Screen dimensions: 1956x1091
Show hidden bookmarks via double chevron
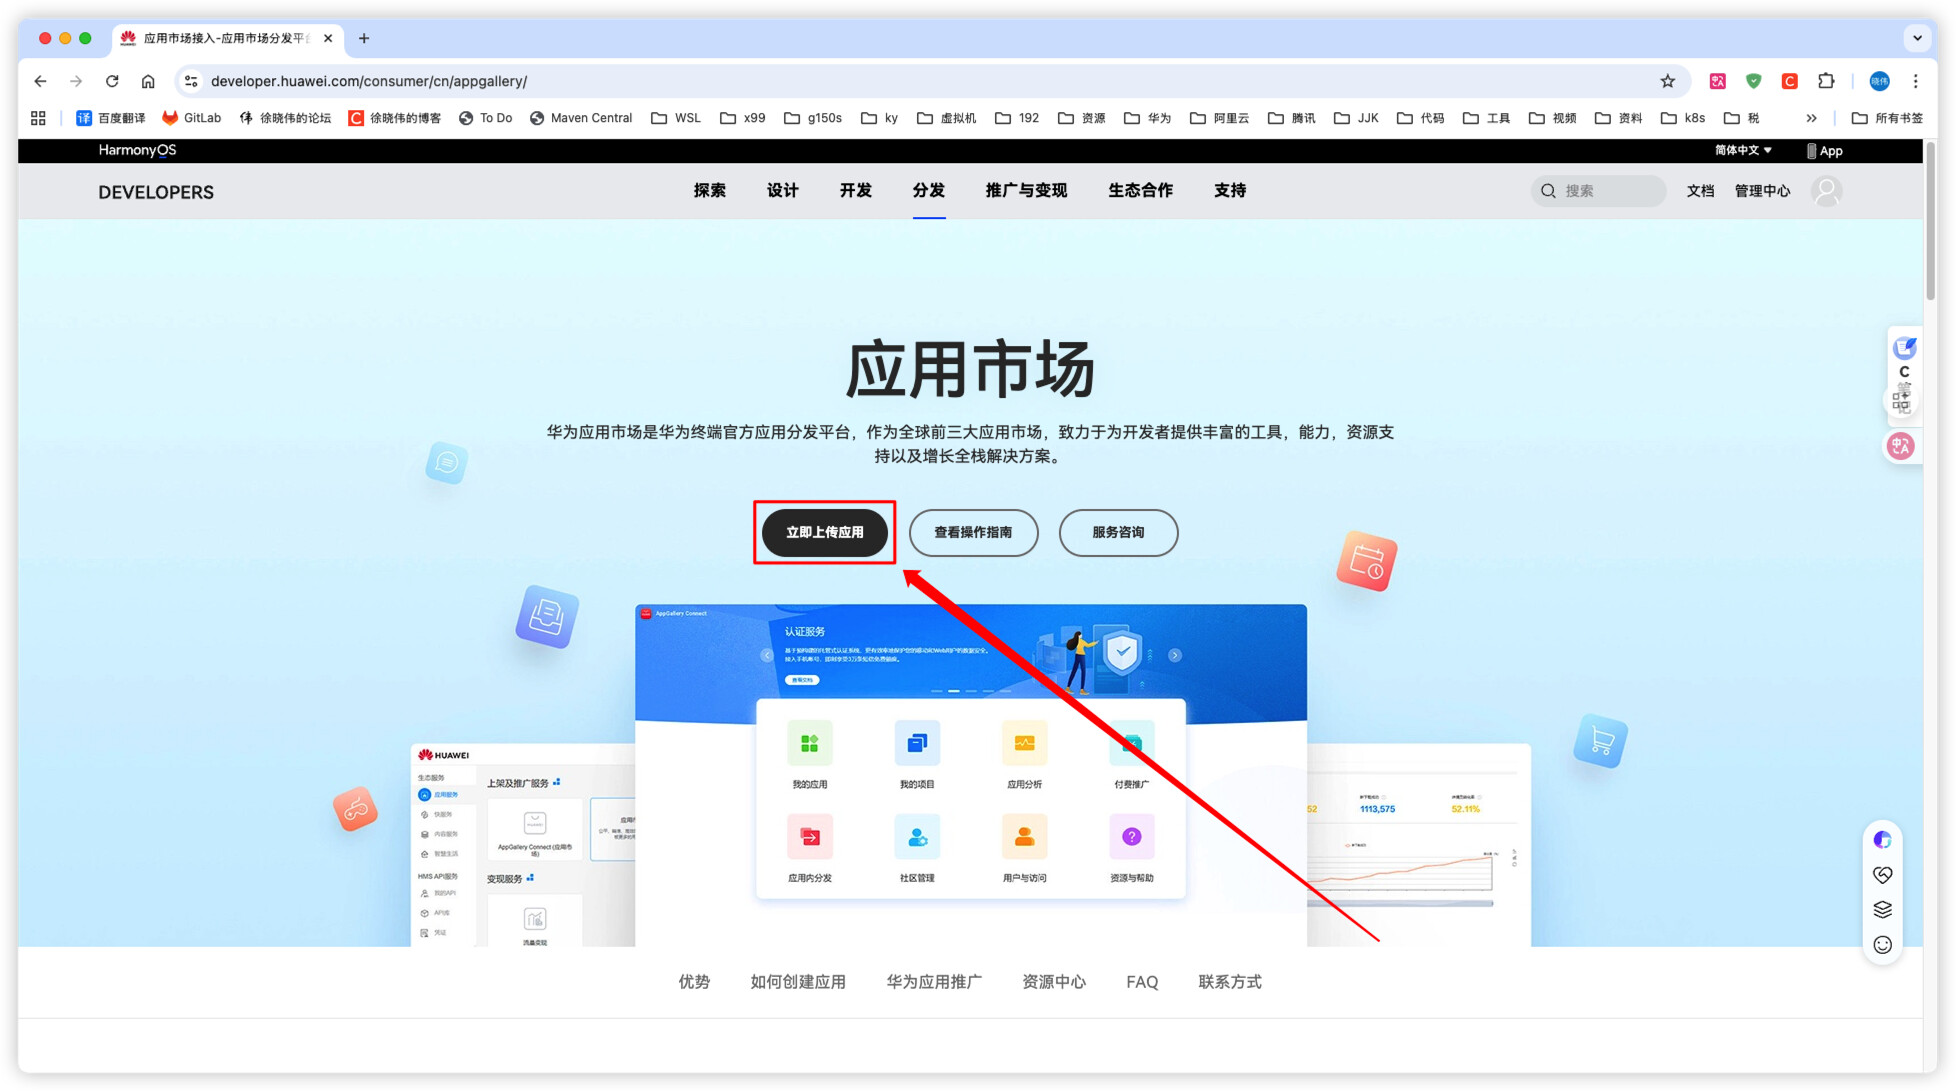coord(1811,118)
